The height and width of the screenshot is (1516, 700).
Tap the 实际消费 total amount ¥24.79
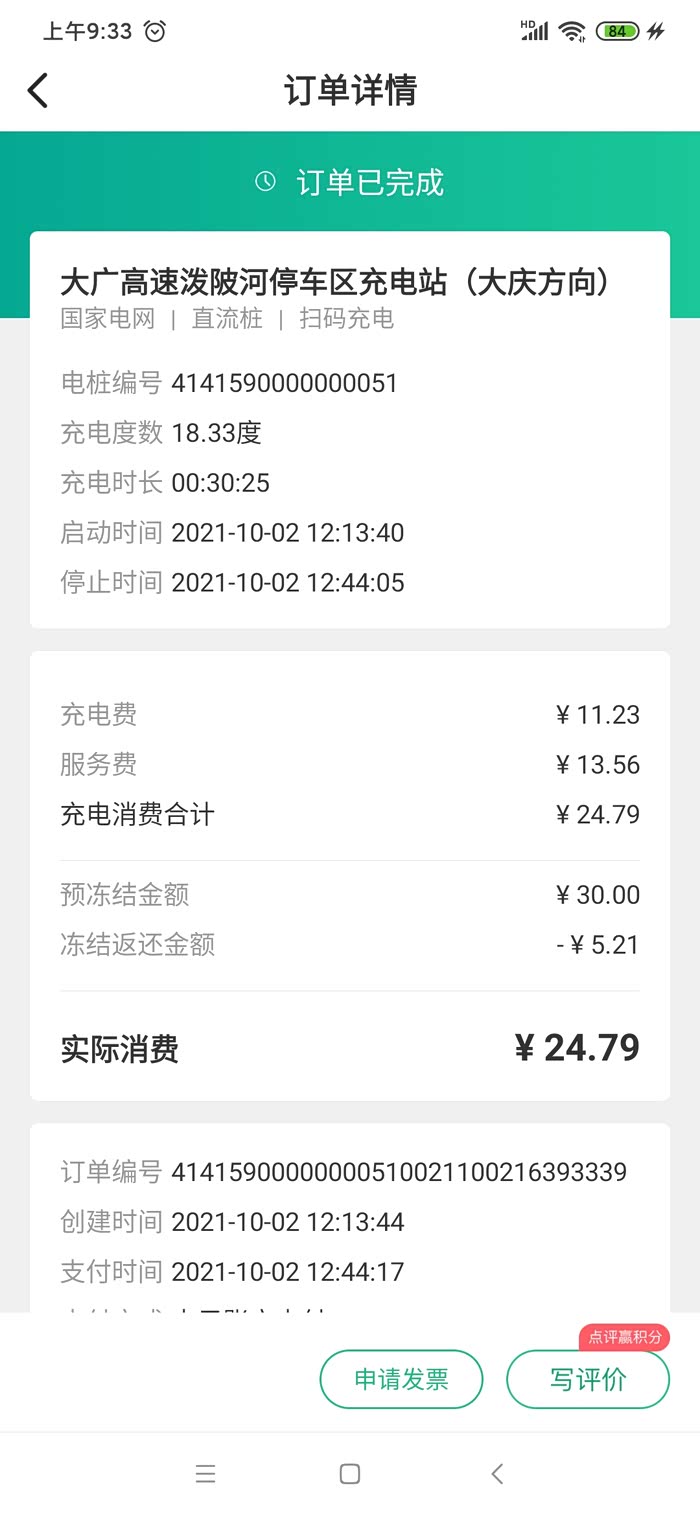pos(577,1048)
